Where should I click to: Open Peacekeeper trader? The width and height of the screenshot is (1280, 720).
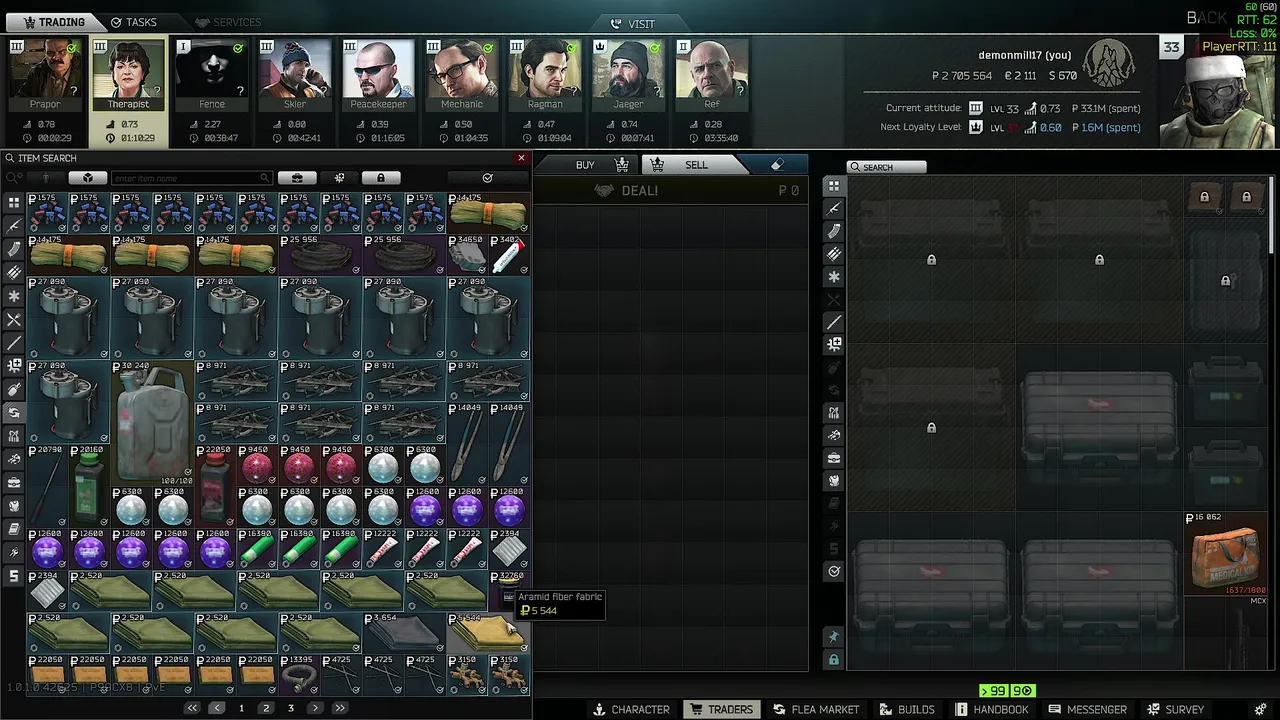click(378, 75)
